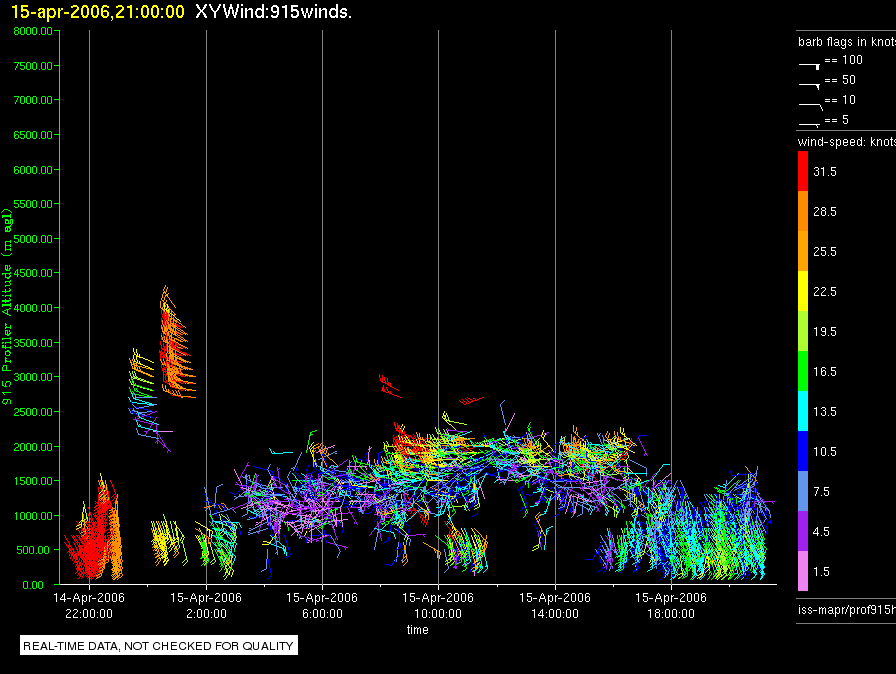Select the cyan 13.5 knots color swatch

803,411
